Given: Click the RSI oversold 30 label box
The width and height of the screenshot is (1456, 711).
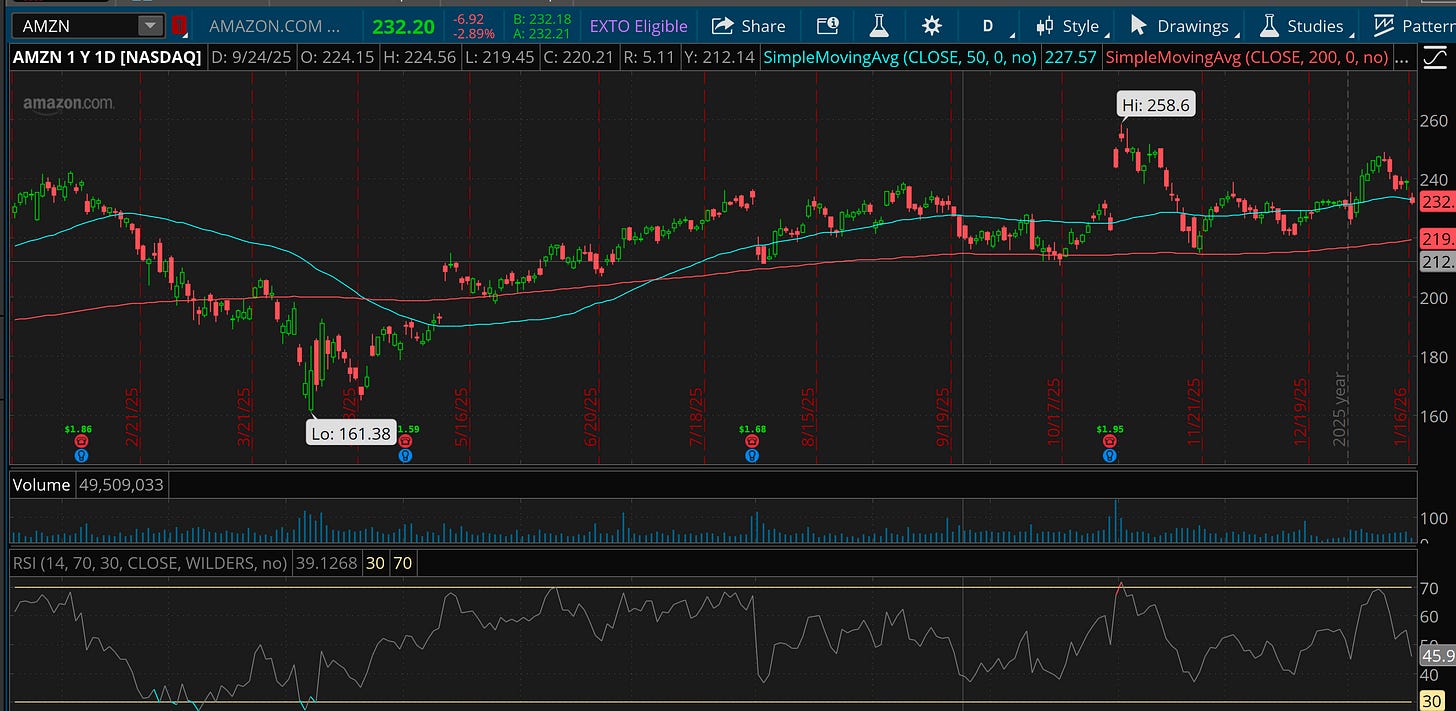Looking at the screenshot, I should coord(375,563).
